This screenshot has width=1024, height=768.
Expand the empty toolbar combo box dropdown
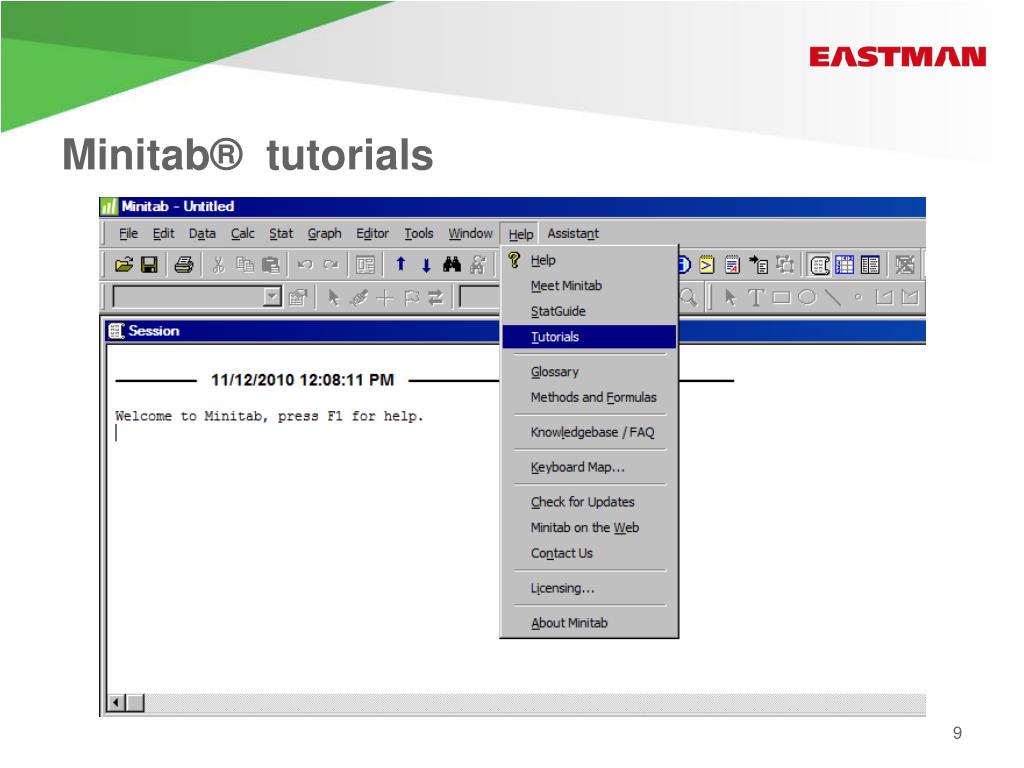tap(272, 297)
